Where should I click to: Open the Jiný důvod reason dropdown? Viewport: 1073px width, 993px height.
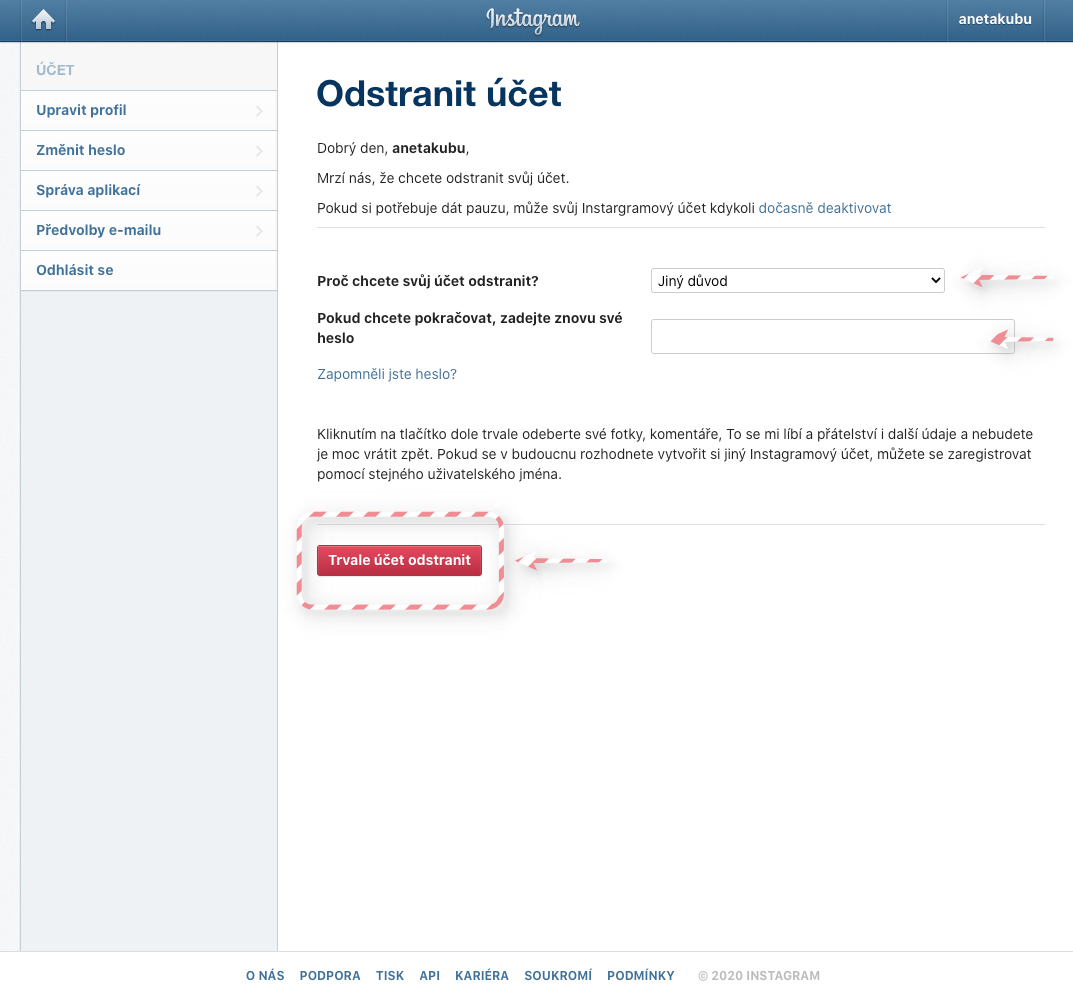click(x=797, y=281)
